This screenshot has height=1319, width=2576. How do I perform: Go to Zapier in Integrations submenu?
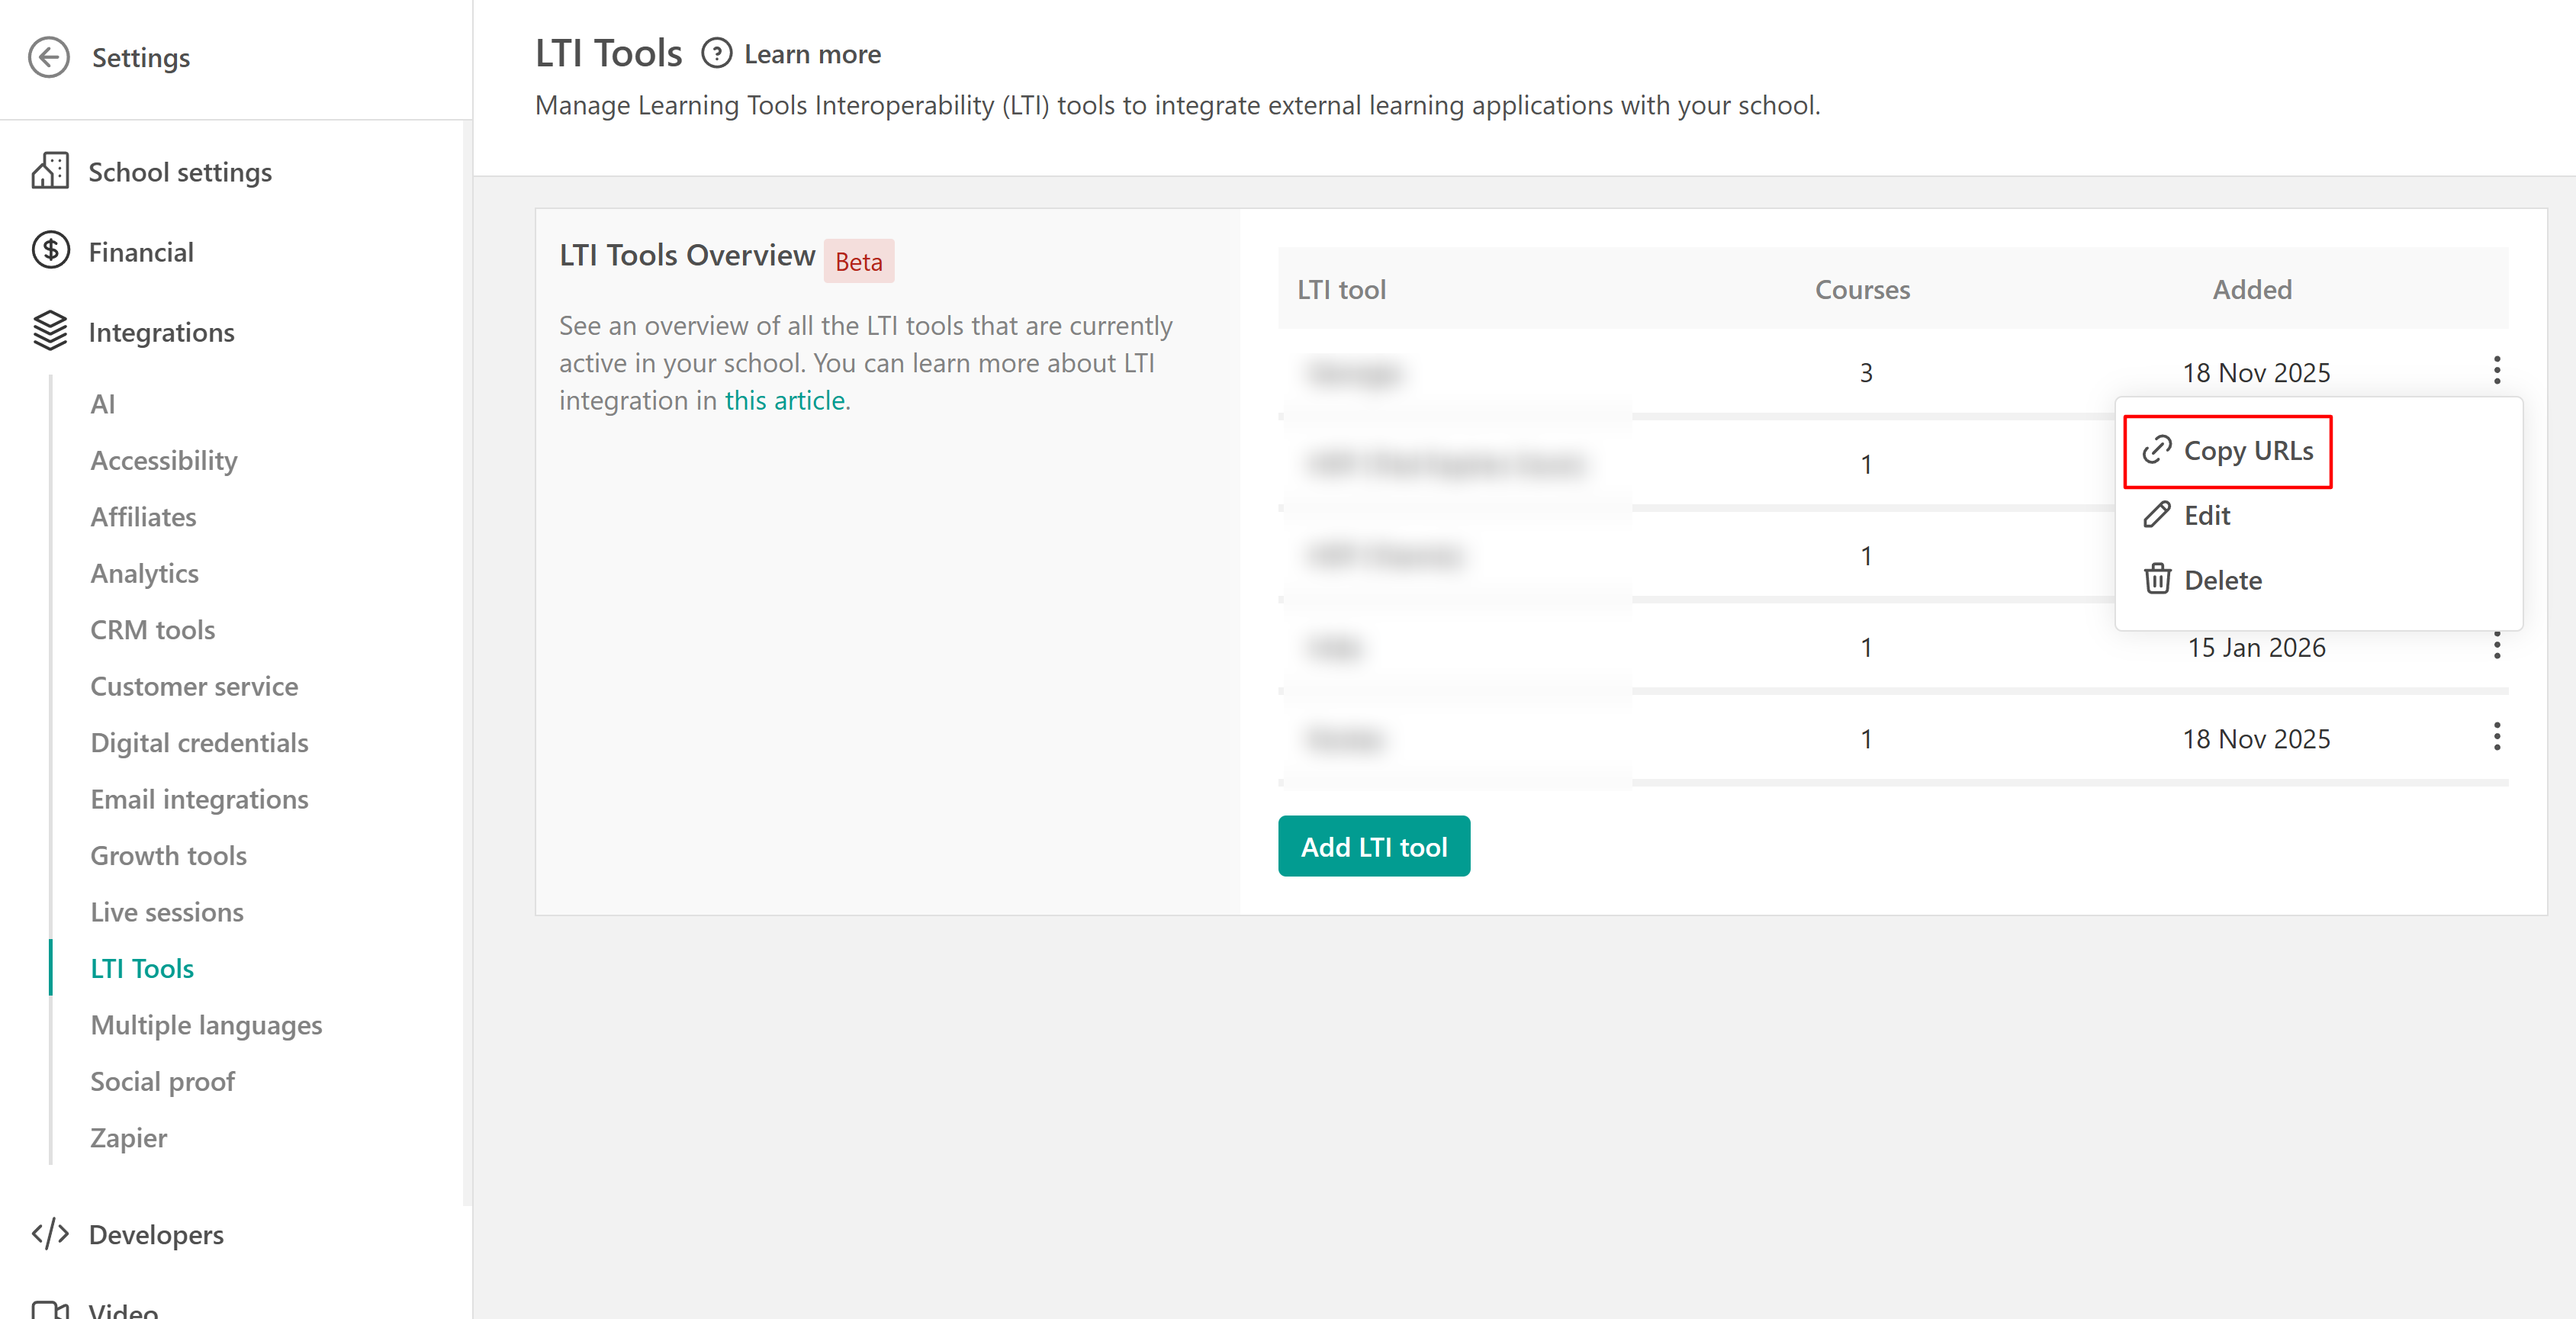coord(128,1138)
